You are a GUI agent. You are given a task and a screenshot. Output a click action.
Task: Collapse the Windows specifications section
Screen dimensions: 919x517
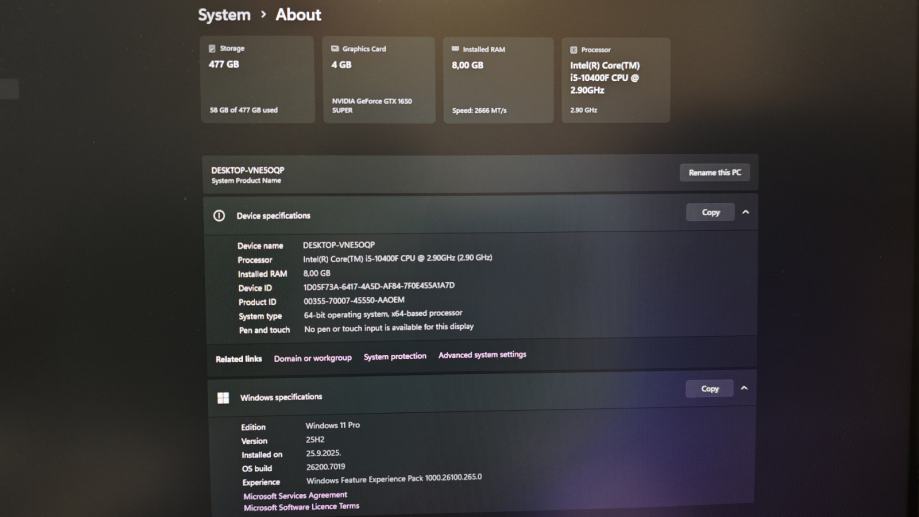(744, 388)
